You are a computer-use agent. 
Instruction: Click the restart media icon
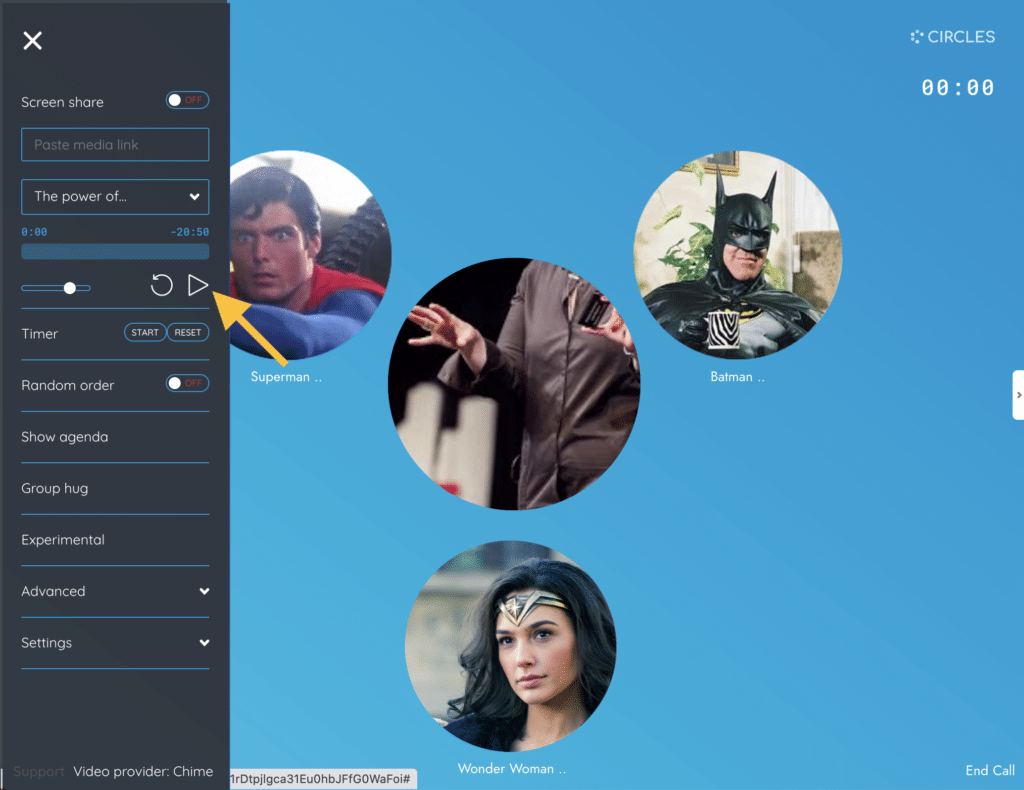click(161, 285)
